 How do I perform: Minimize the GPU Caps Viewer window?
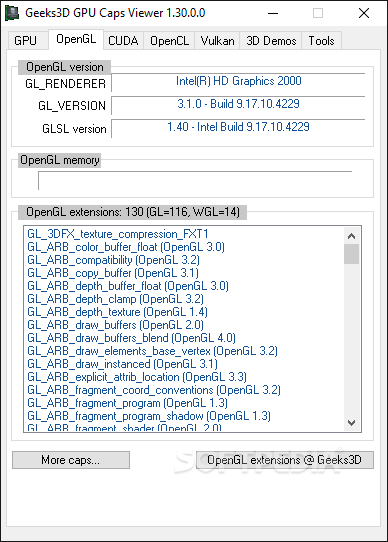[273, 13]
